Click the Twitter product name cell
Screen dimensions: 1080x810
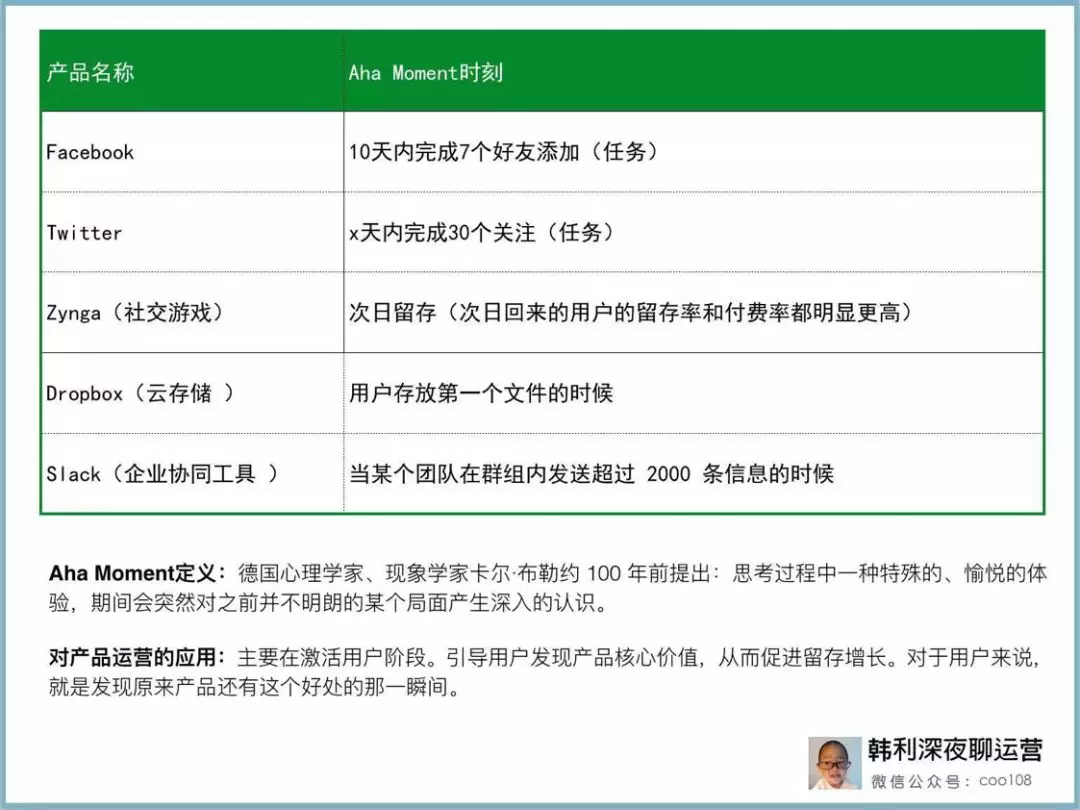[x=192, y=233]
